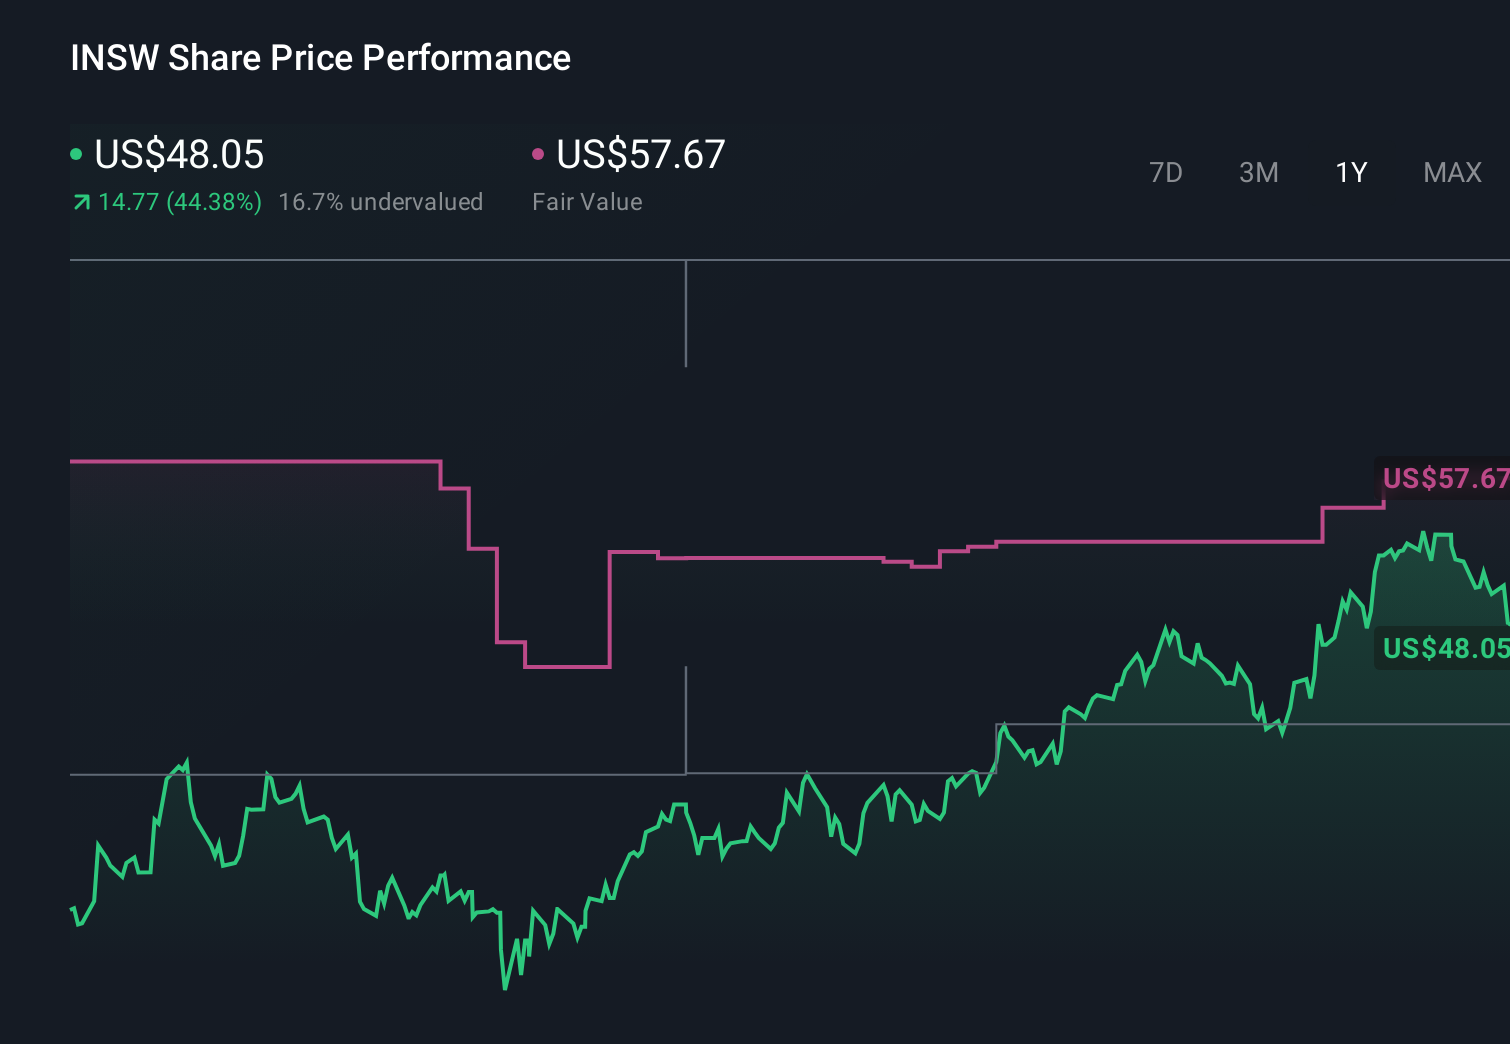Toggle the 16.7% undervalued indicator
1510x1044 pixels.
(x=382, y=201)
